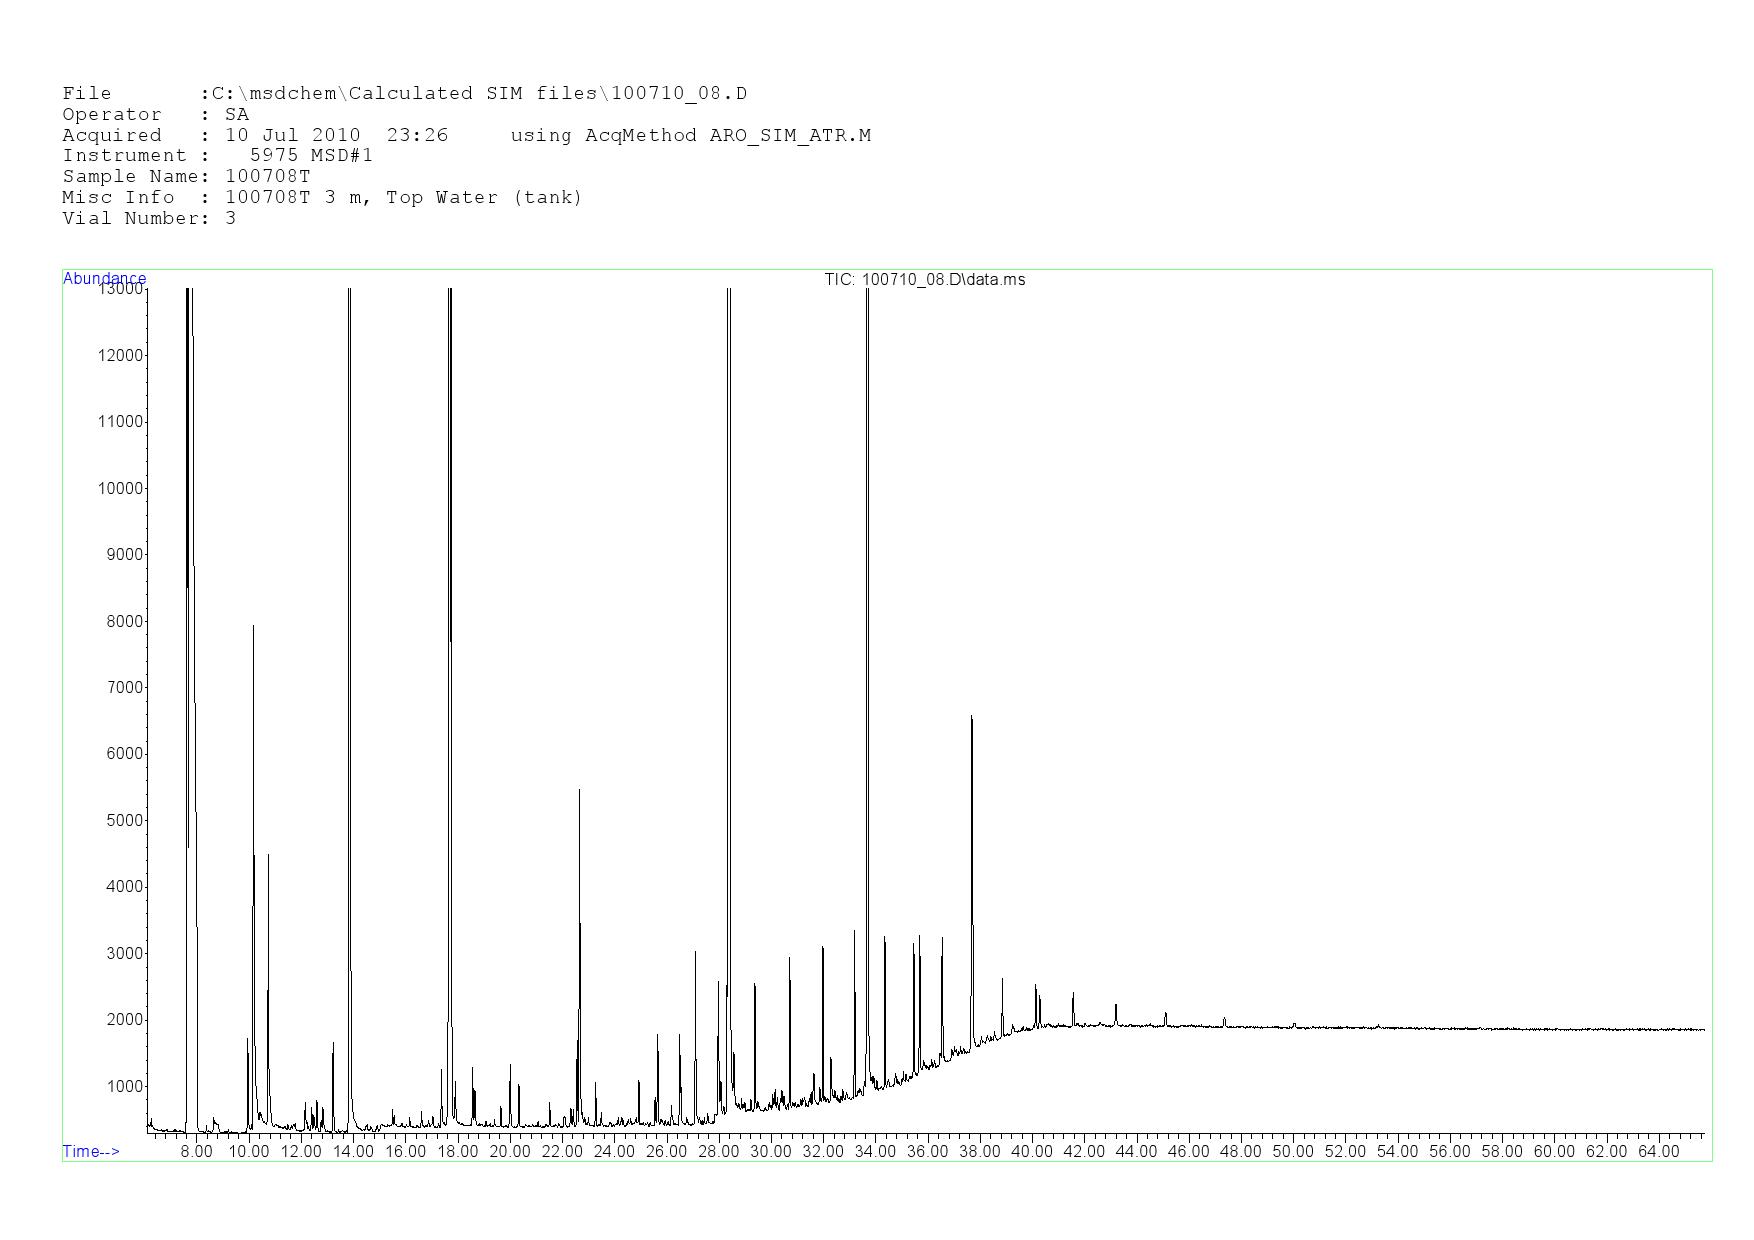This screenshot has height=1240, width=1754.
Task: Click the acquired date 10 Jul 2010
Action: point(292,136)
